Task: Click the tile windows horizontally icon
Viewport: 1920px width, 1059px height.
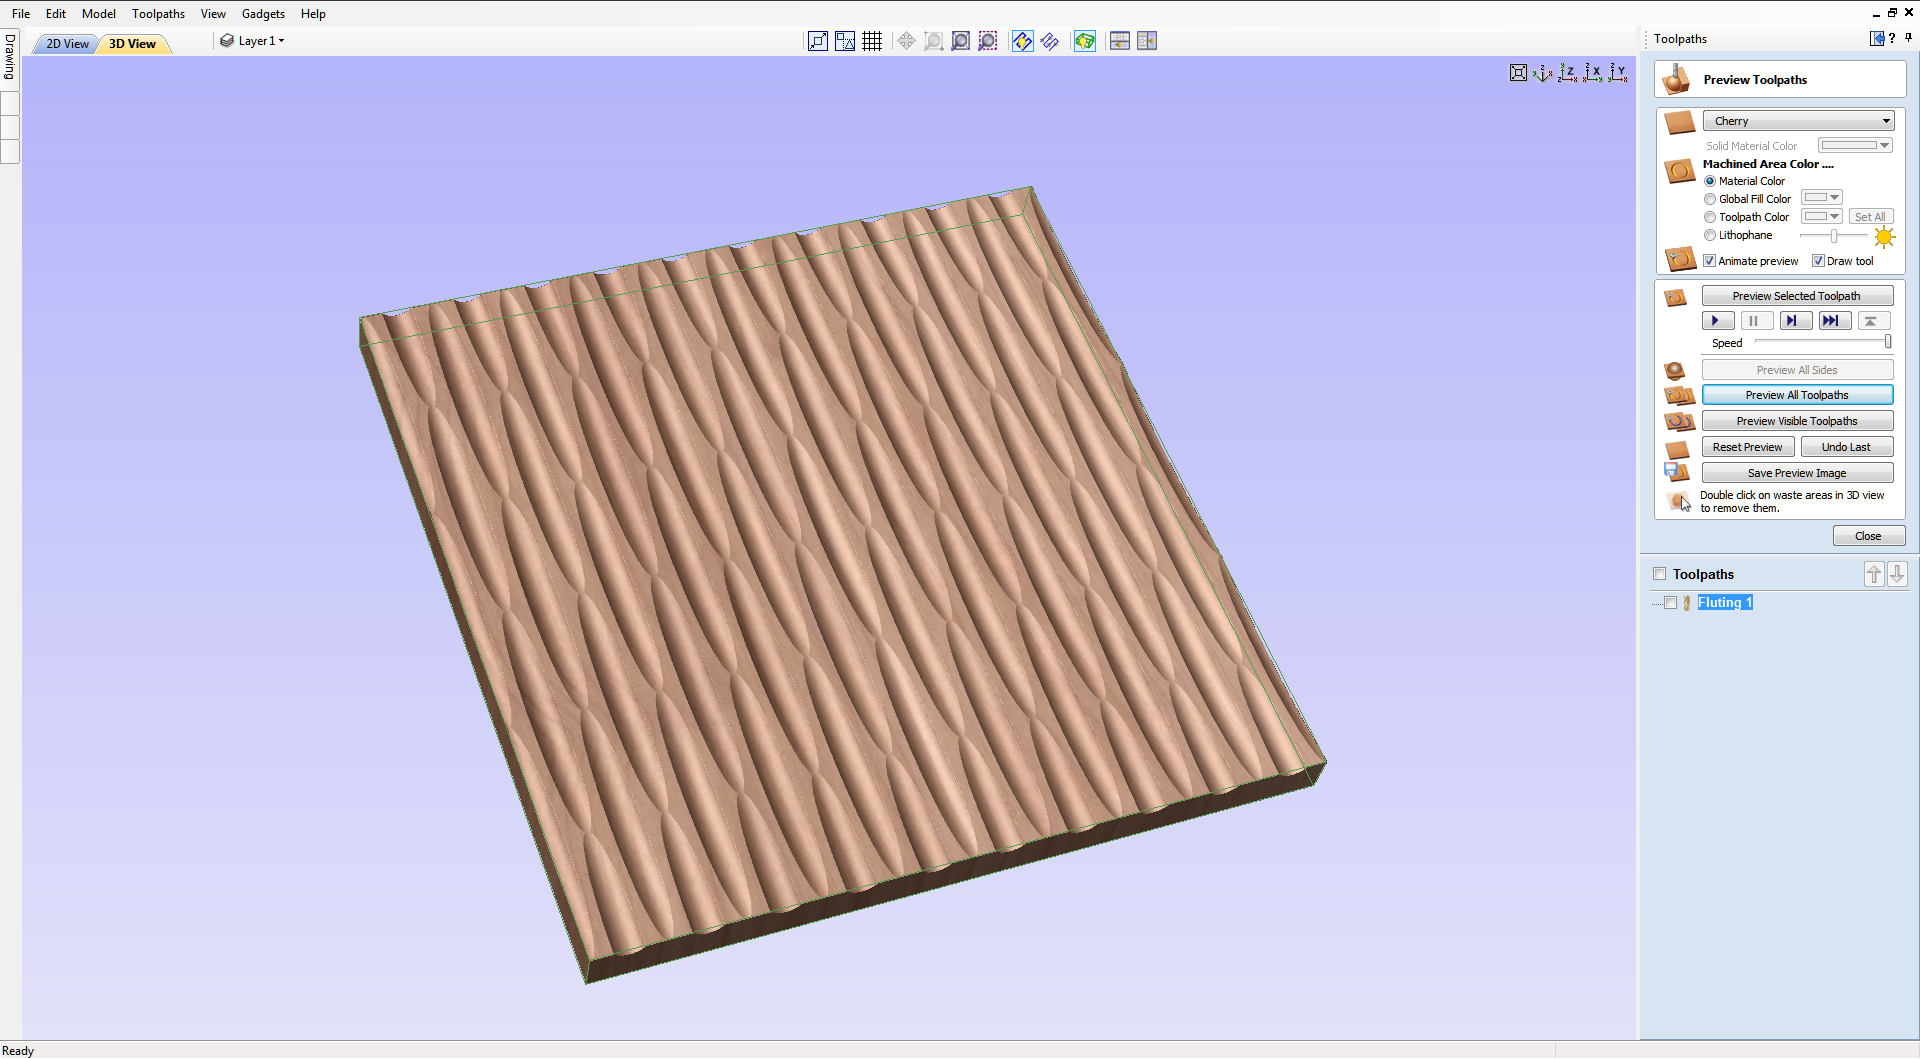Action: point(1120,41)
